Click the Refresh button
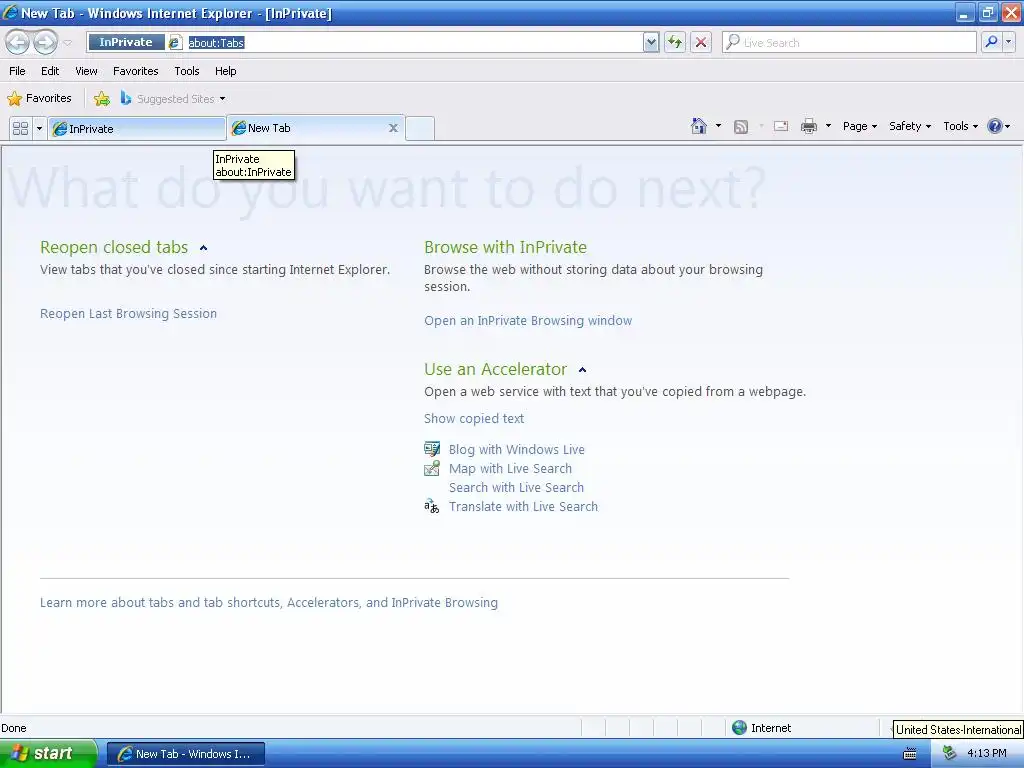 [675, 42]
